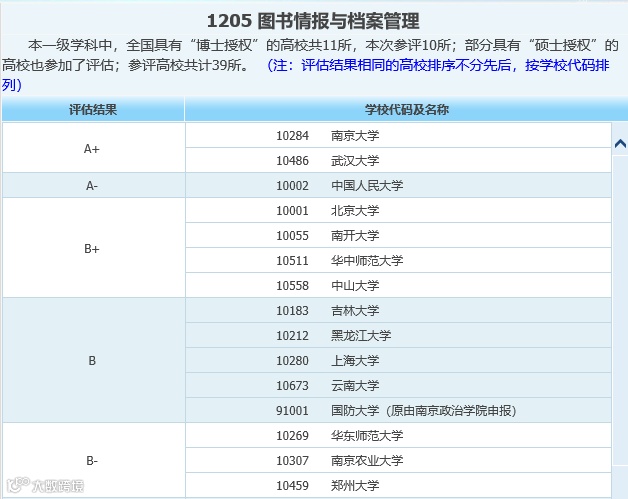Select the row 10459 郑州大学
Viewport: 628px width, 499px height.
(x=398, y=485)
